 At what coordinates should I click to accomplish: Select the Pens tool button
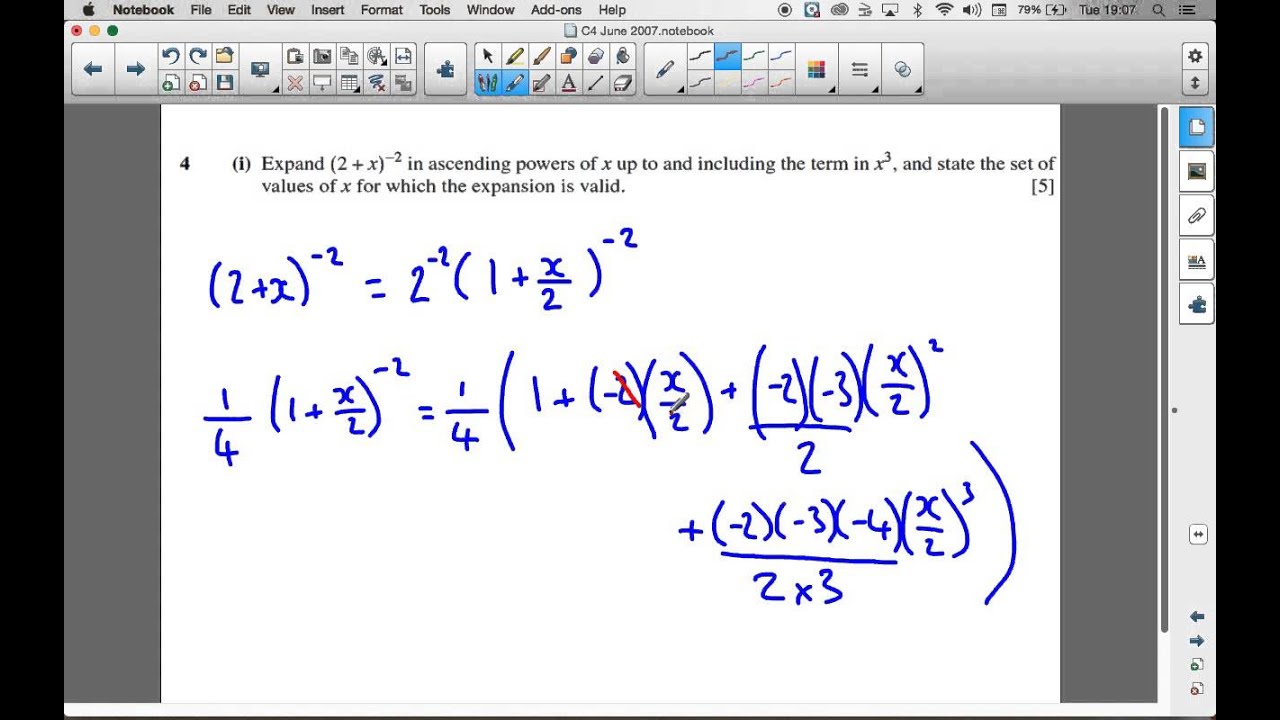488,83
